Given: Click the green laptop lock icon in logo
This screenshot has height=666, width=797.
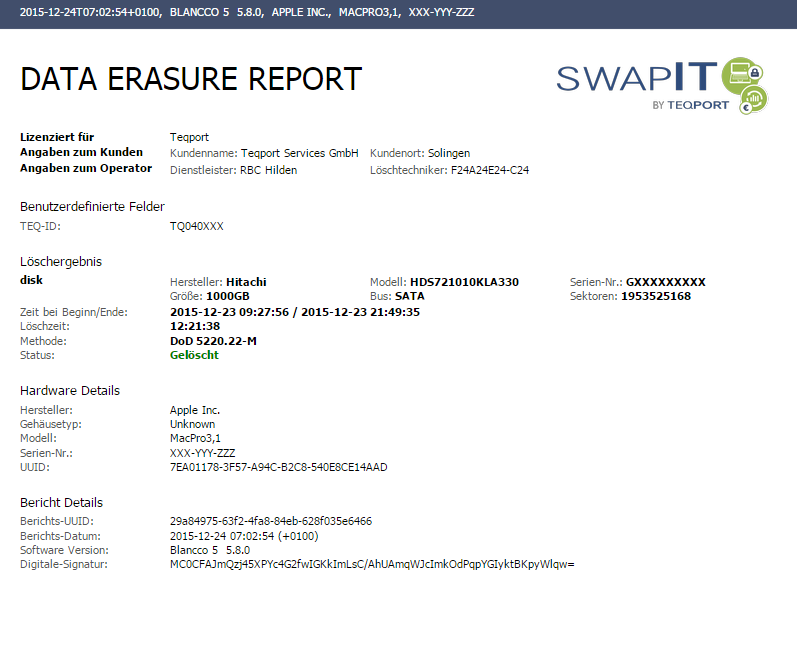Looking at the screenshot, I should tap(743, 75).
